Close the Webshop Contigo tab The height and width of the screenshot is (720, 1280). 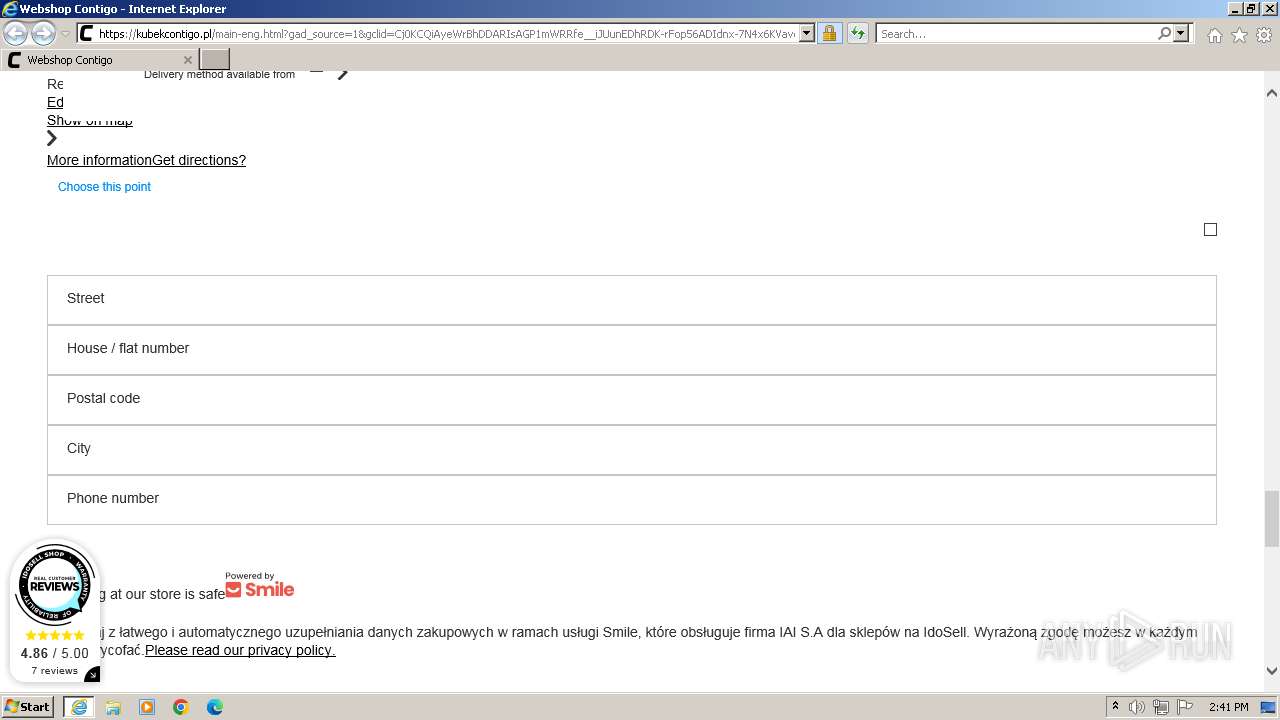[x=187, y=60]
